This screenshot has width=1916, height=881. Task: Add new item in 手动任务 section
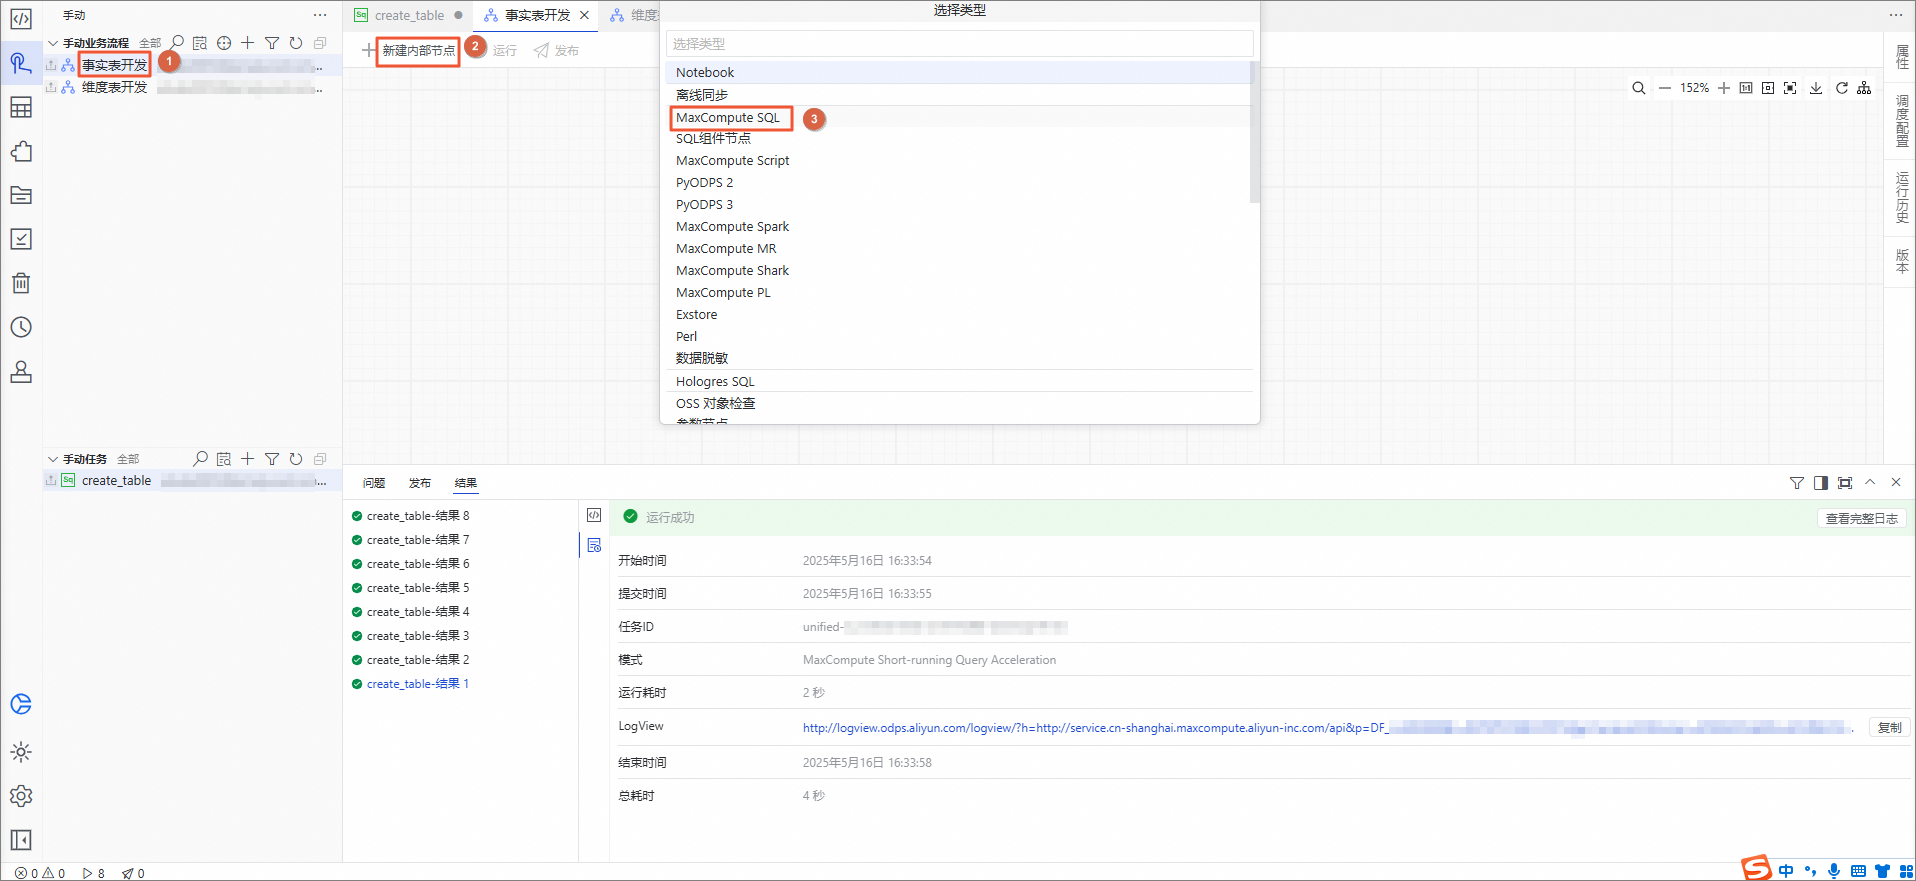point(248,459)
